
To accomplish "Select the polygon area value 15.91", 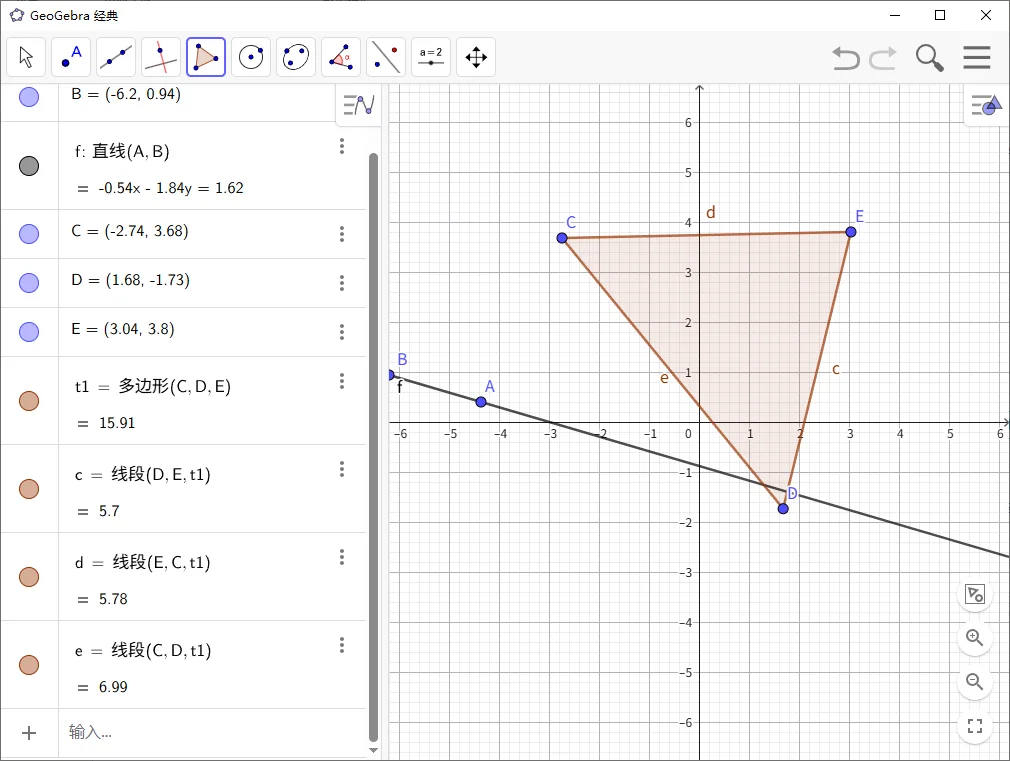I will click(x=117, y=423).
